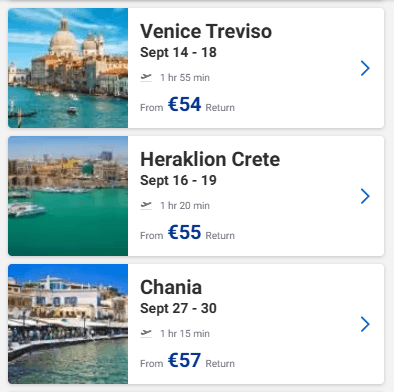Click the €54 return price
Screen dimensions: 394x392
[185, 104]
